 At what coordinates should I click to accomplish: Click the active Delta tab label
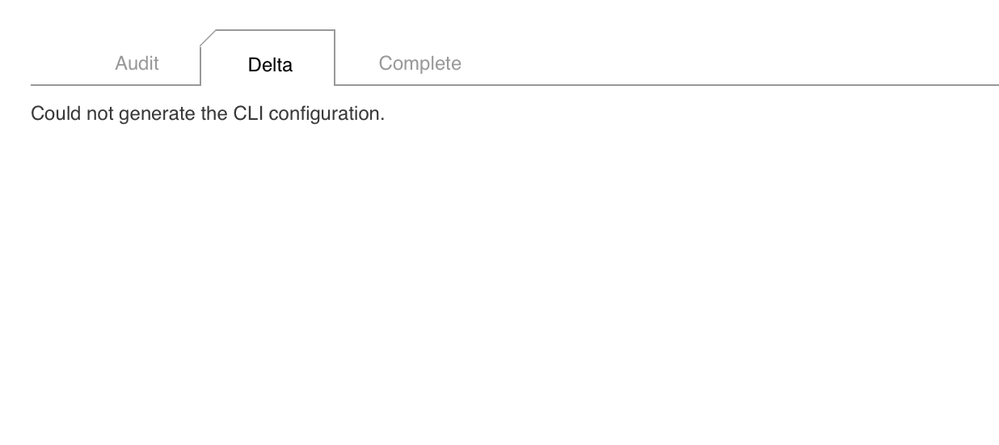(270, 66)
